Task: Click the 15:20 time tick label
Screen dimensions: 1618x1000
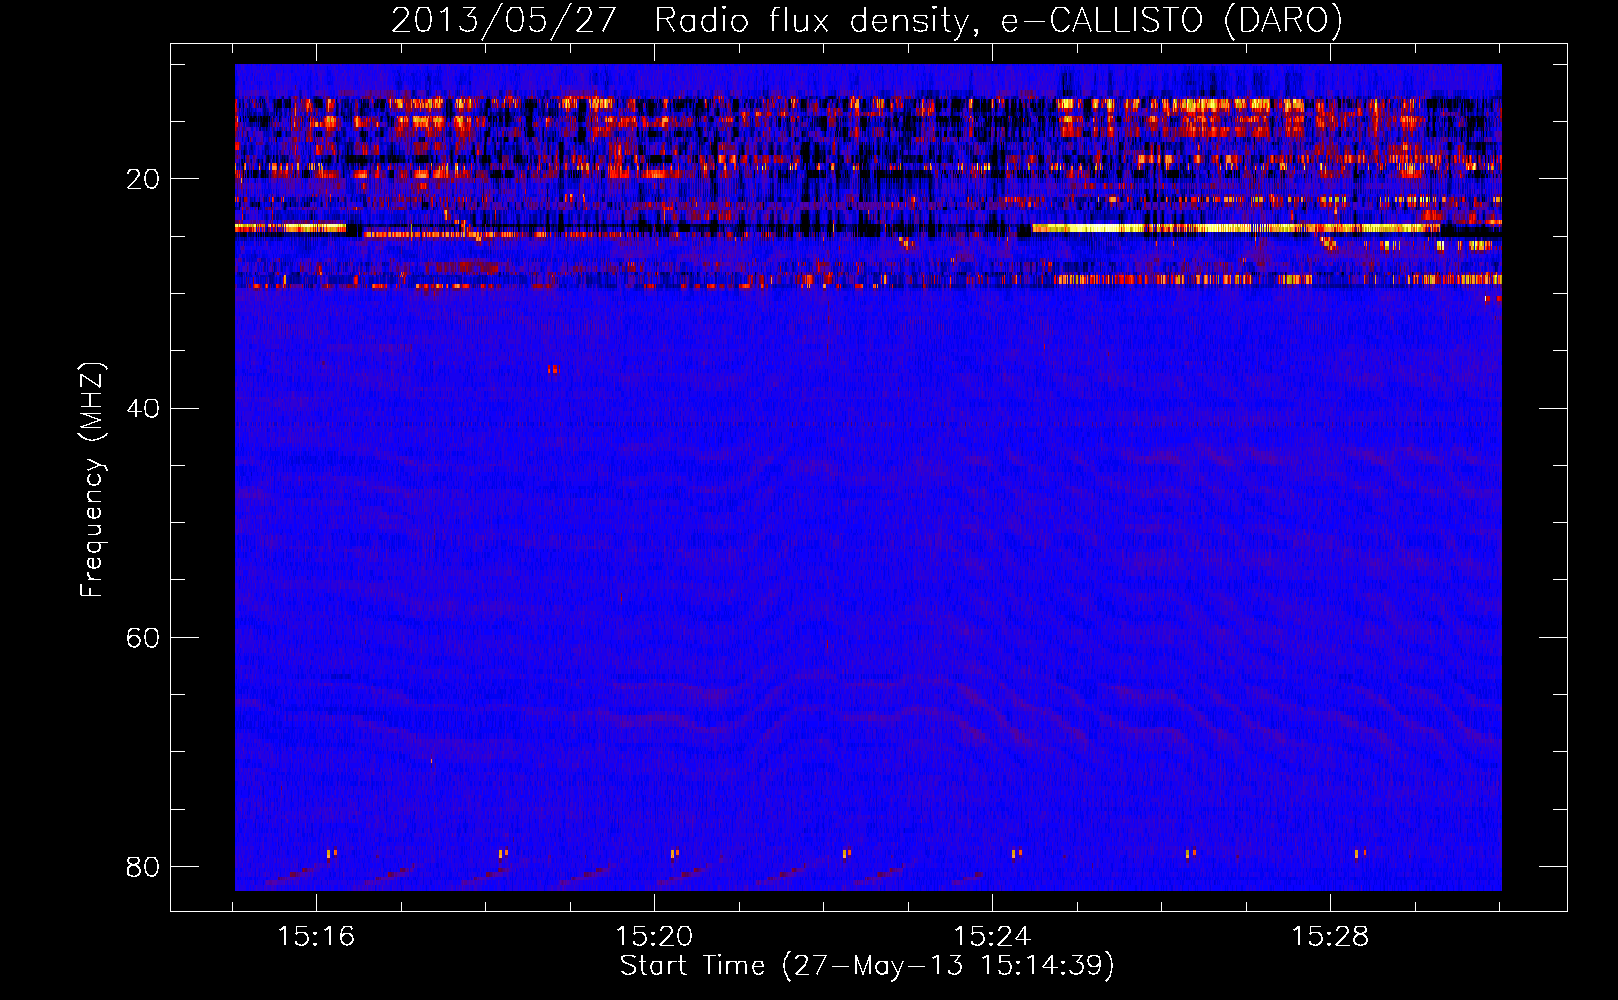Action: (654, 937)
